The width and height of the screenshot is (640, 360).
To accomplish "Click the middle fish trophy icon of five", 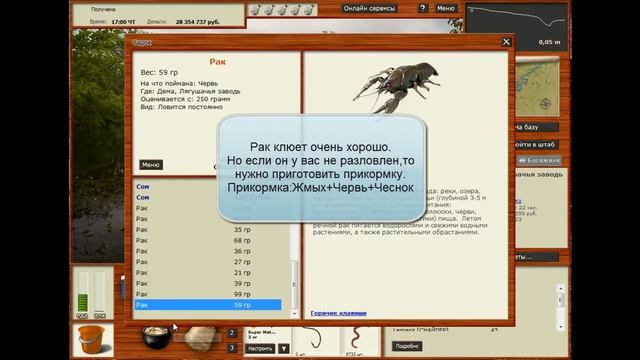I will coord(282,10).
